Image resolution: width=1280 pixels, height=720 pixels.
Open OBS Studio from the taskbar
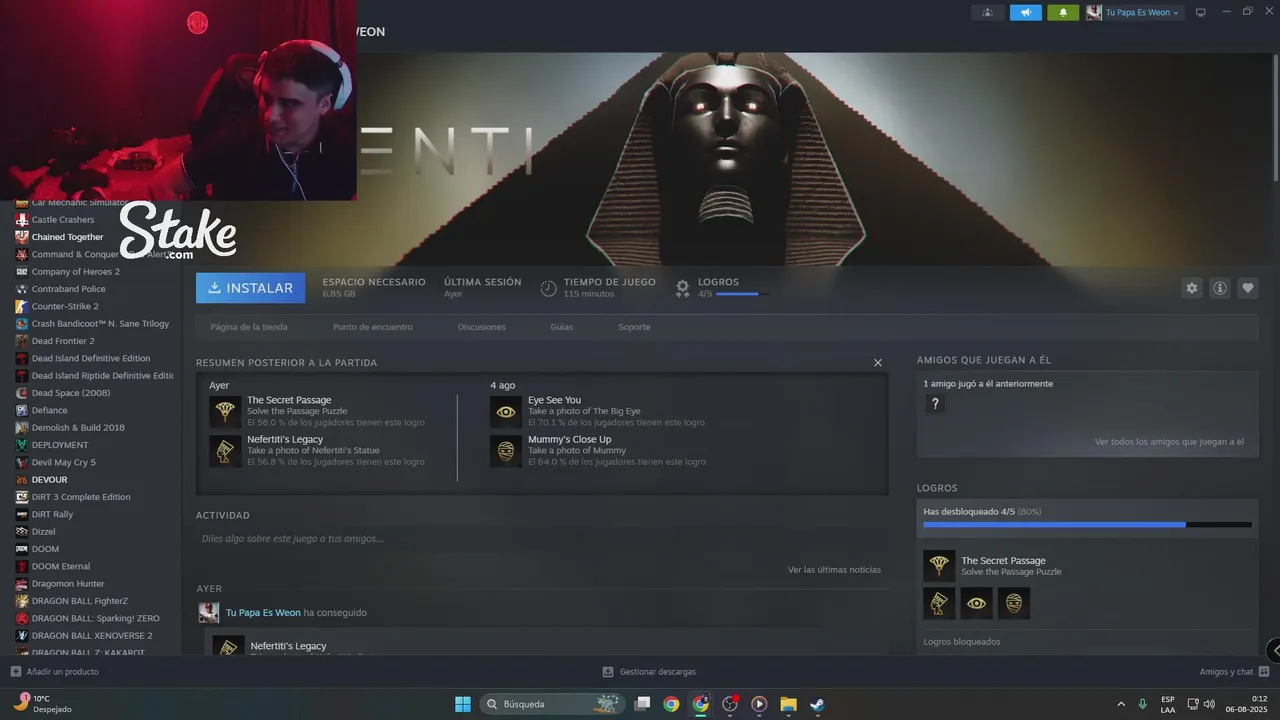tap(730, 704)
